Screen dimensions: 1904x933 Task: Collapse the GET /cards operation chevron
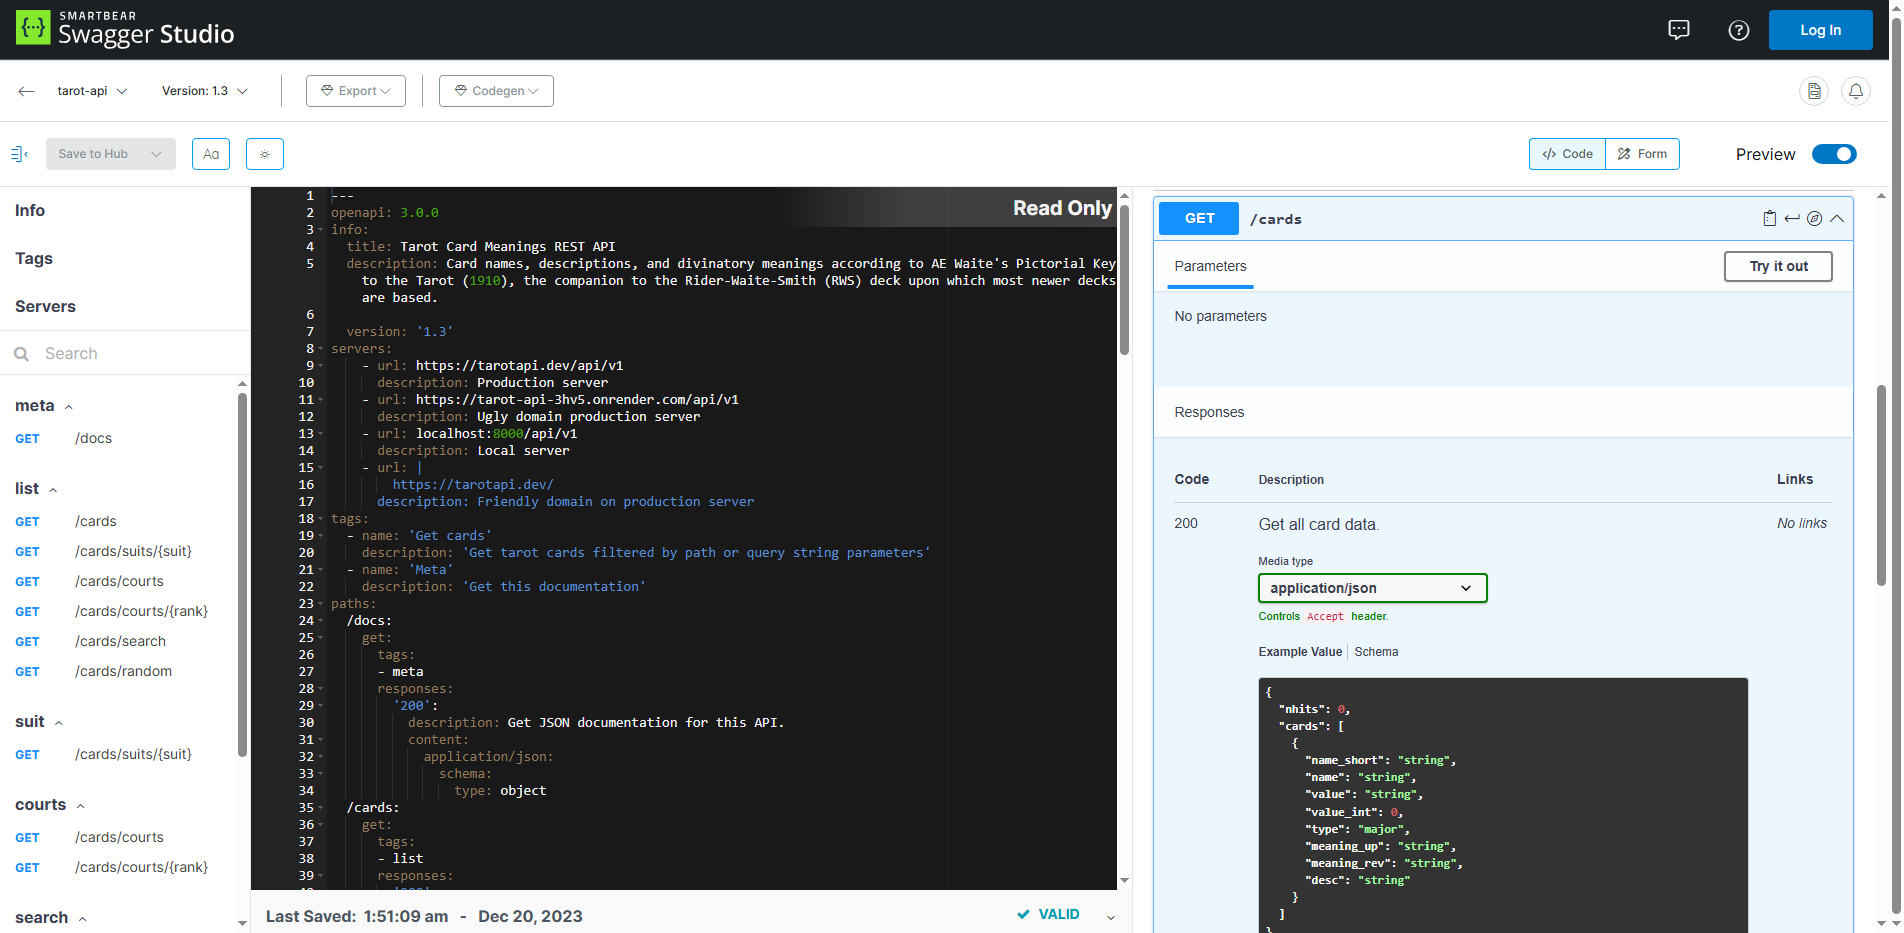1837,219
